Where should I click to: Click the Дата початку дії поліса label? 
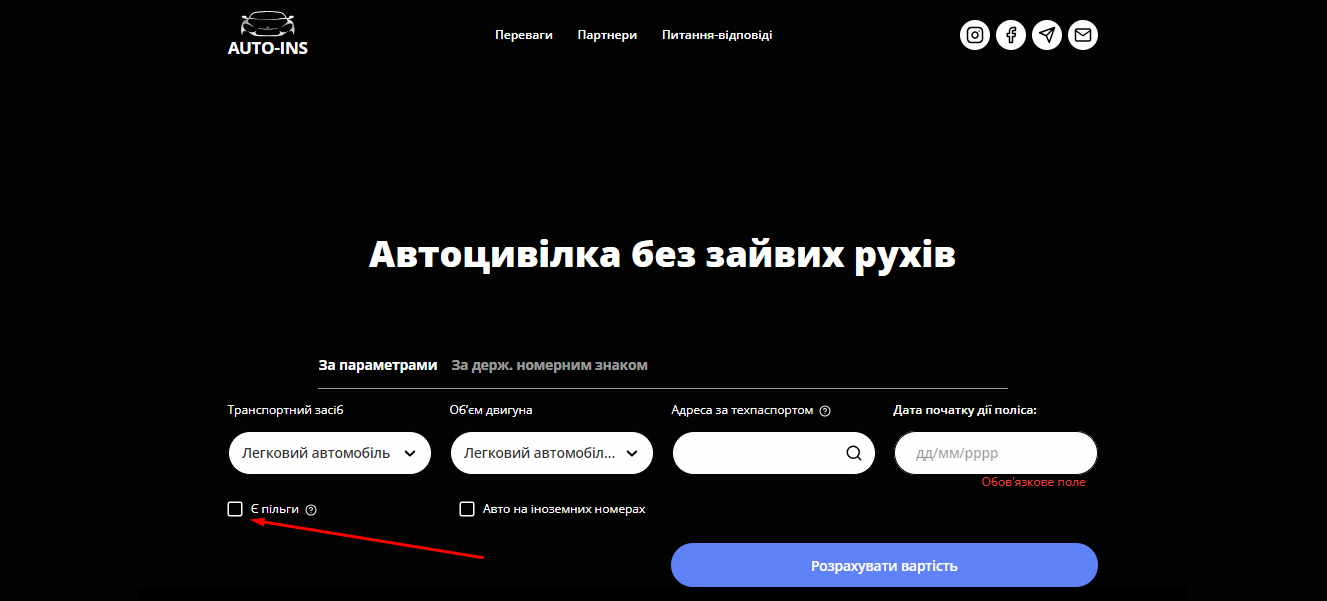coord(965,410)
